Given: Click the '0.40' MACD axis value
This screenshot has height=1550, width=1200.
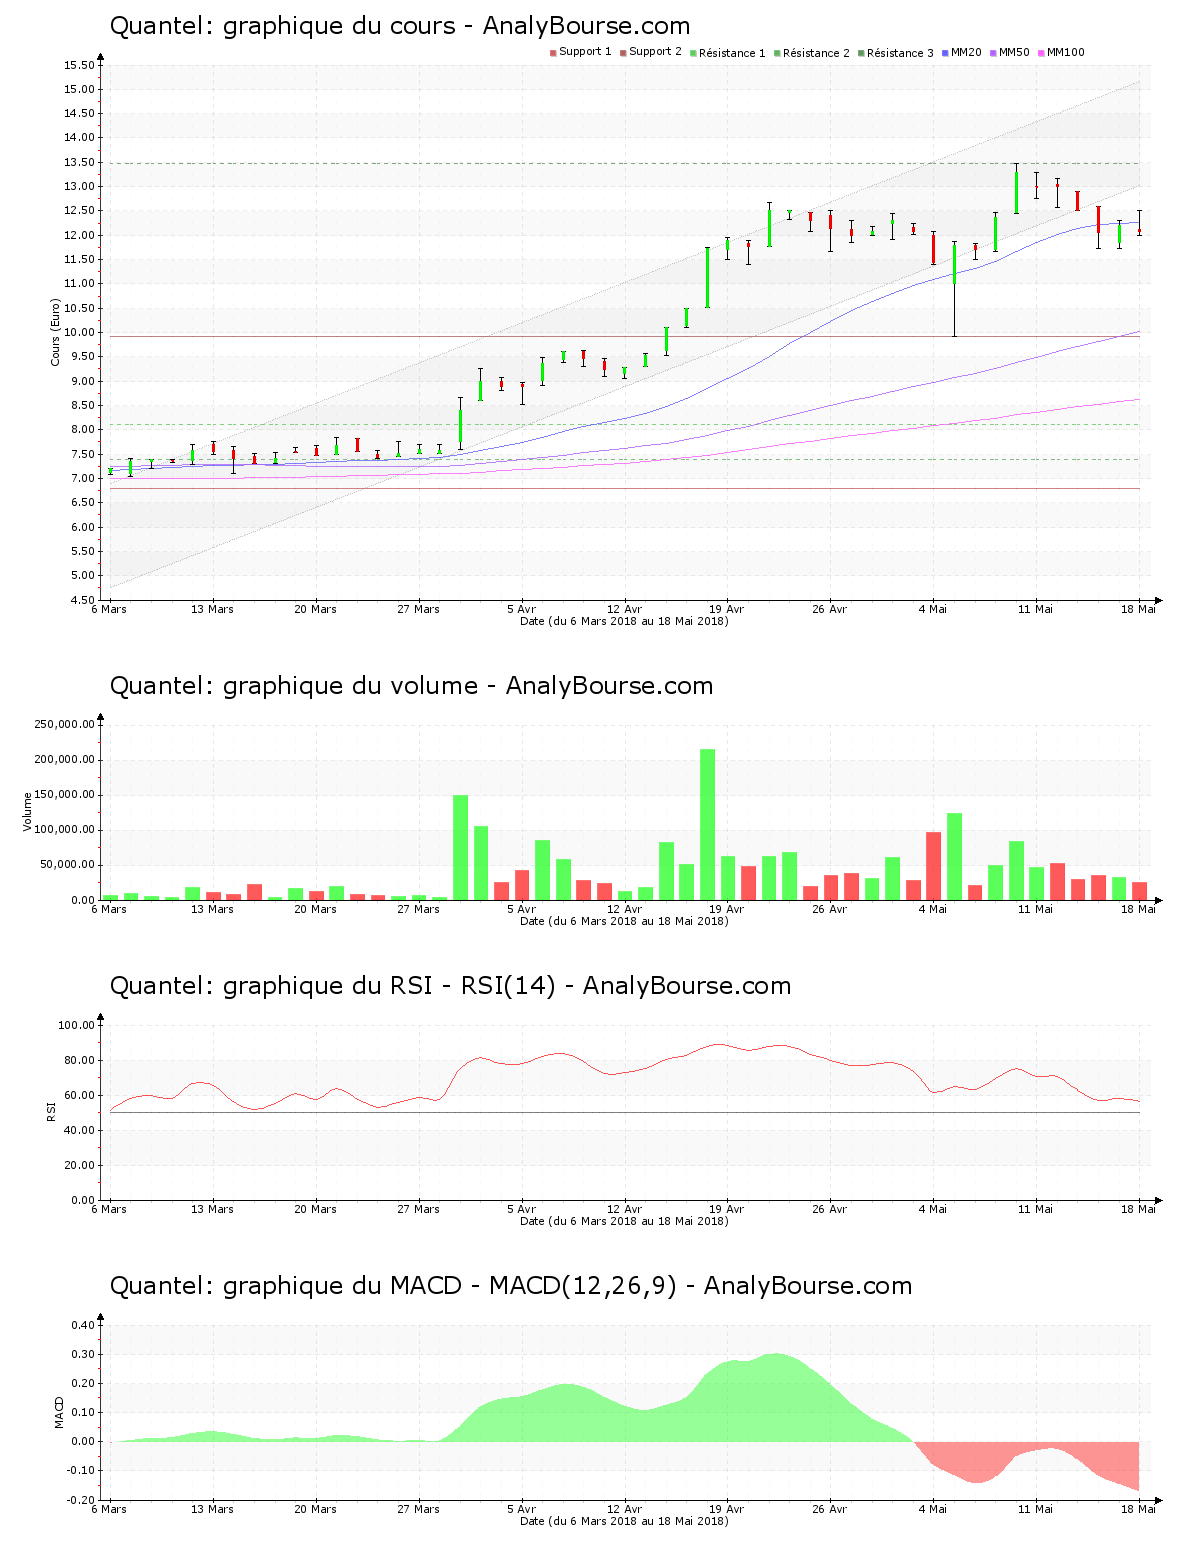Looking at the screenshot, I should (x=84, y=1325).
